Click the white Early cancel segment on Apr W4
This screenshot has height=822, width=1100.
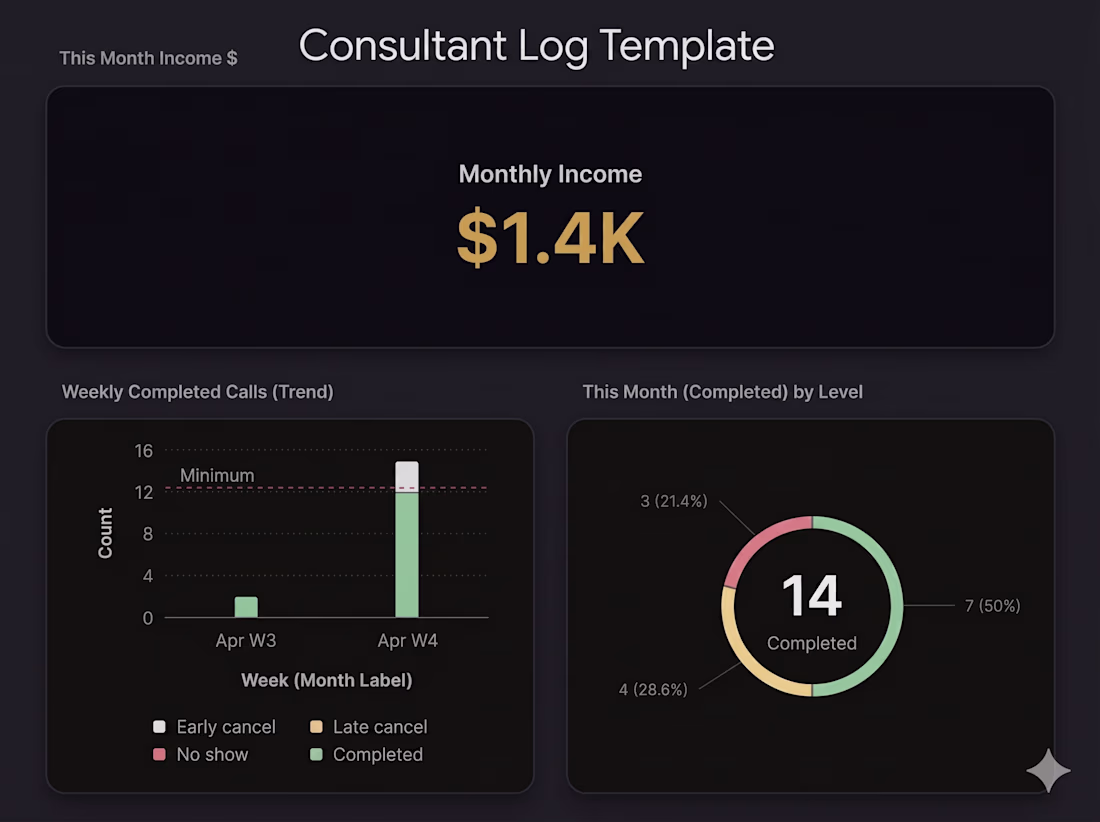(407, 476)
